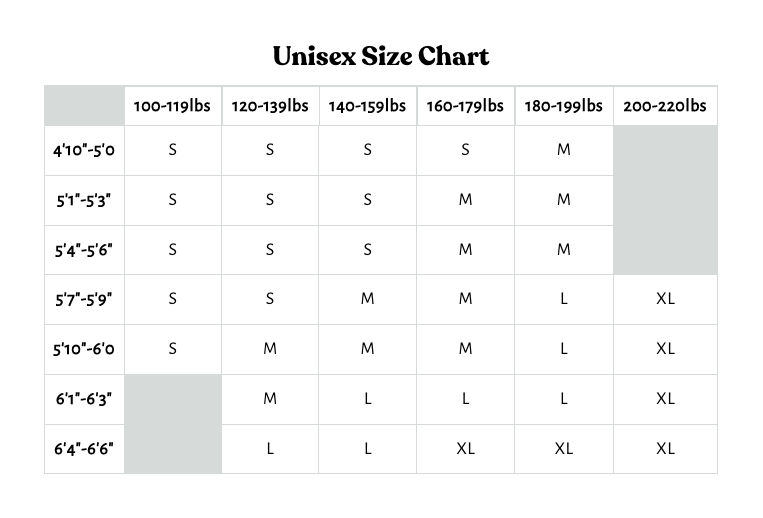Click the XL cell for 5'7"-5'9" row
The height and width of the screenshot is (518, 763).
click(665, 299)
